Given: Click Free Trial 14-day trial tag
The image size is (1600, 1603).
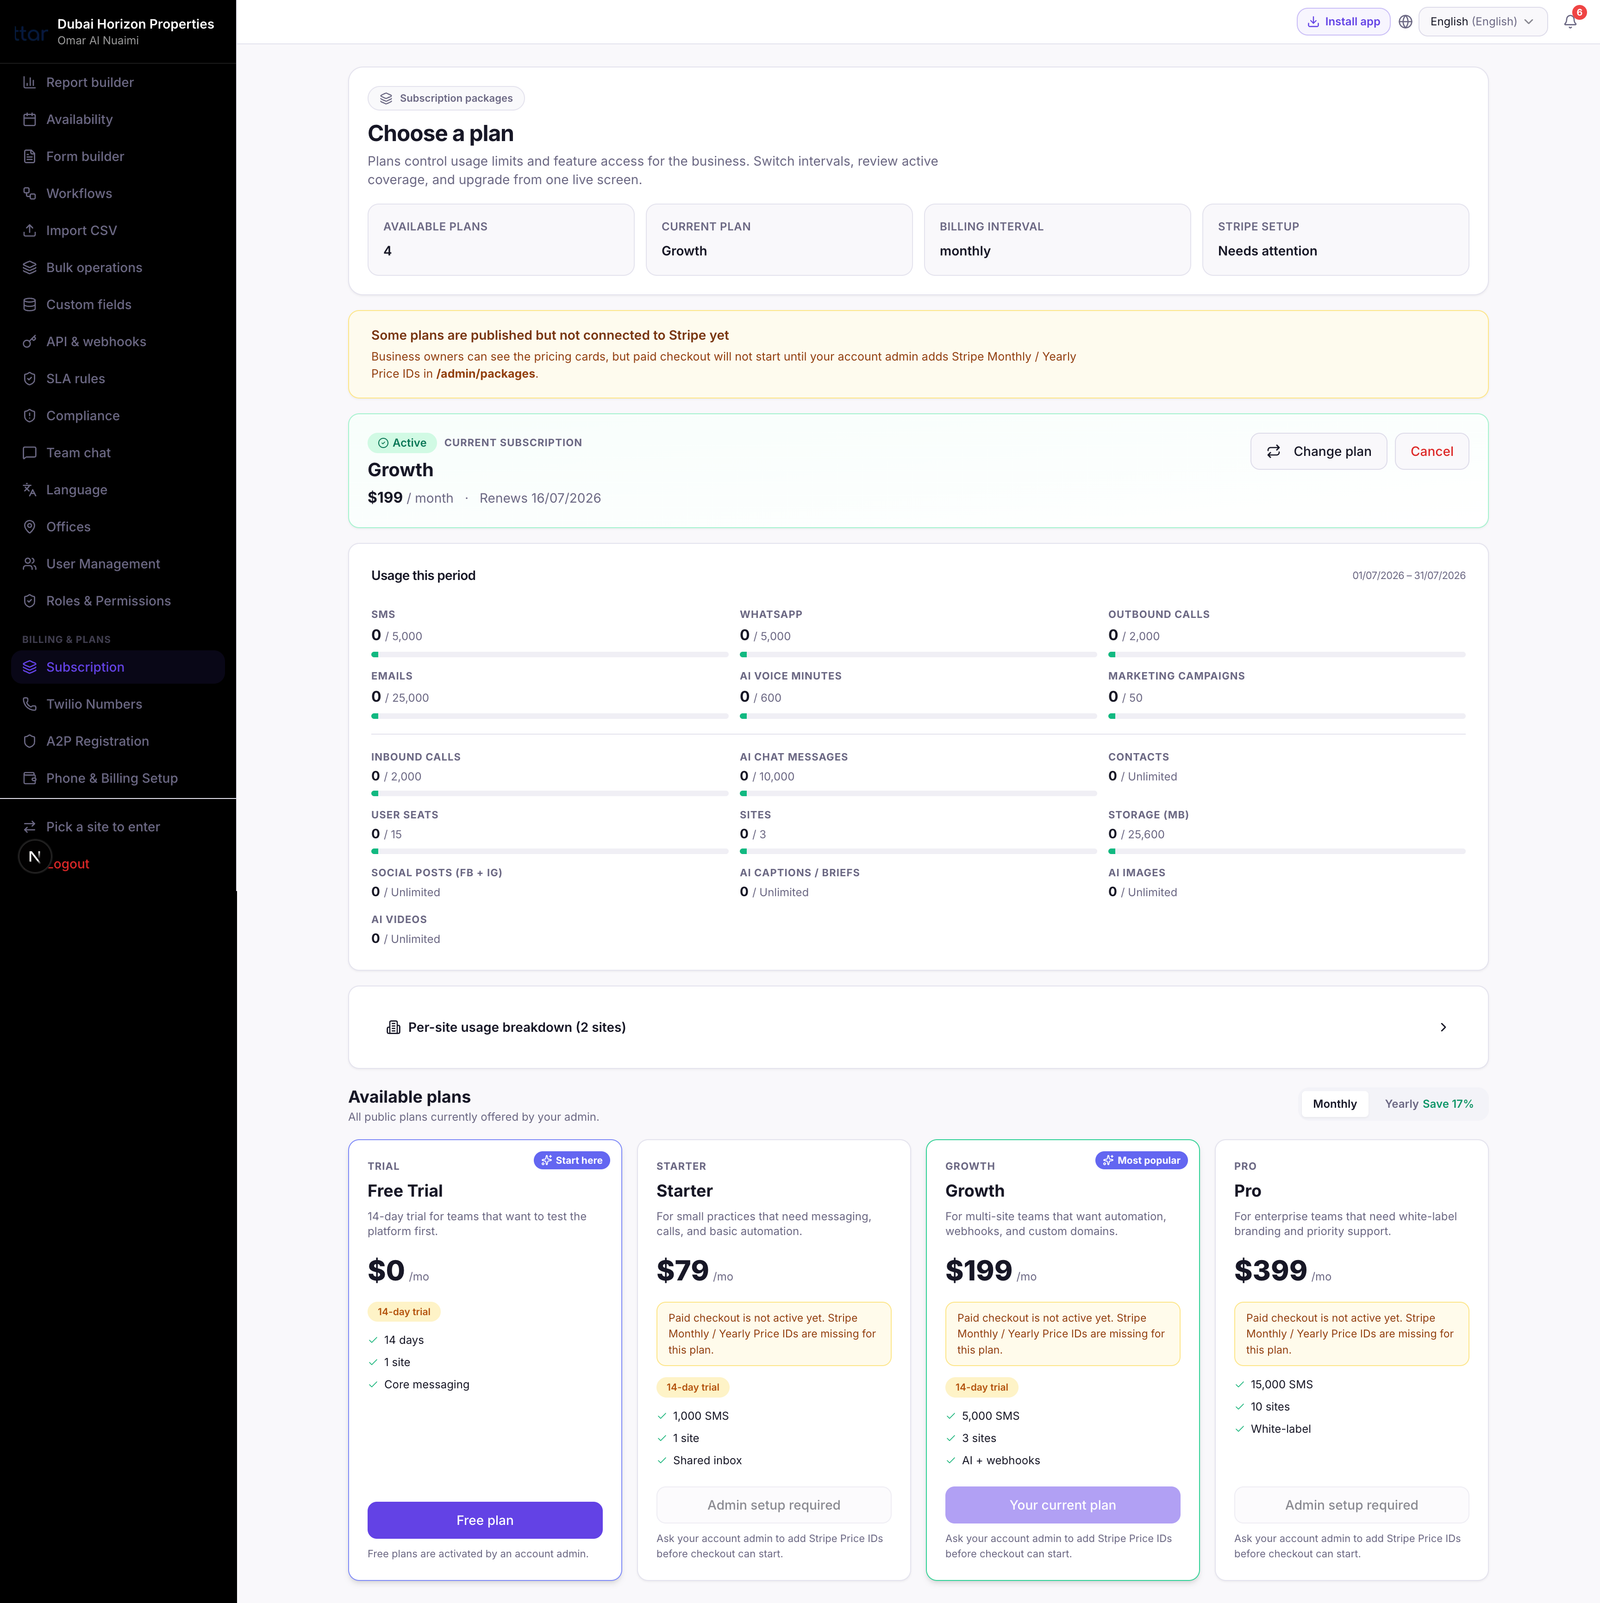Looking at the screenshot, I should coord(404,1312).
